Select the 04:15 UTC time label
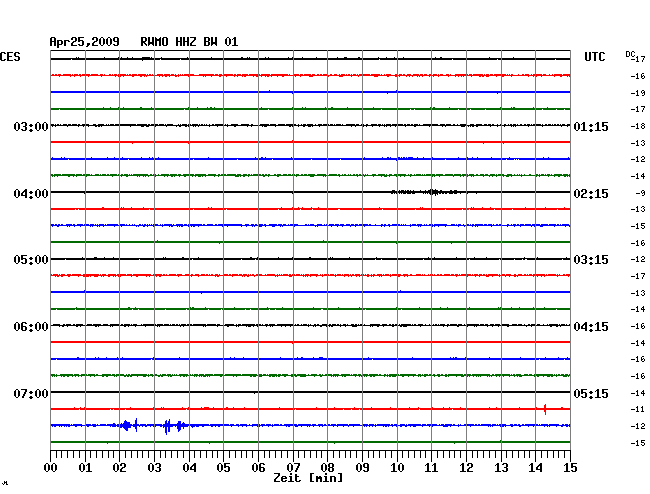 tap(591, 327)
